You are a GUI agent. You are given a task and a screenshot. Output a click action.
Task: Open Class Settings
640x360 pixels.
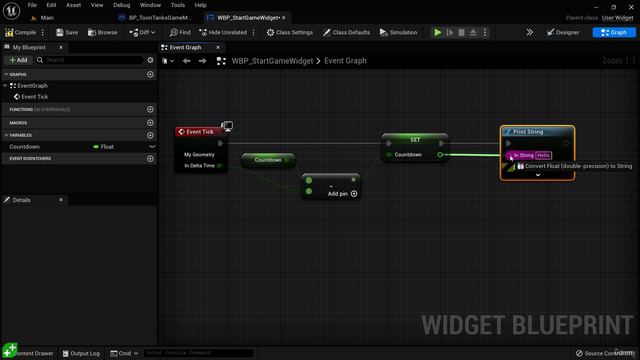(x=290, y=32)
